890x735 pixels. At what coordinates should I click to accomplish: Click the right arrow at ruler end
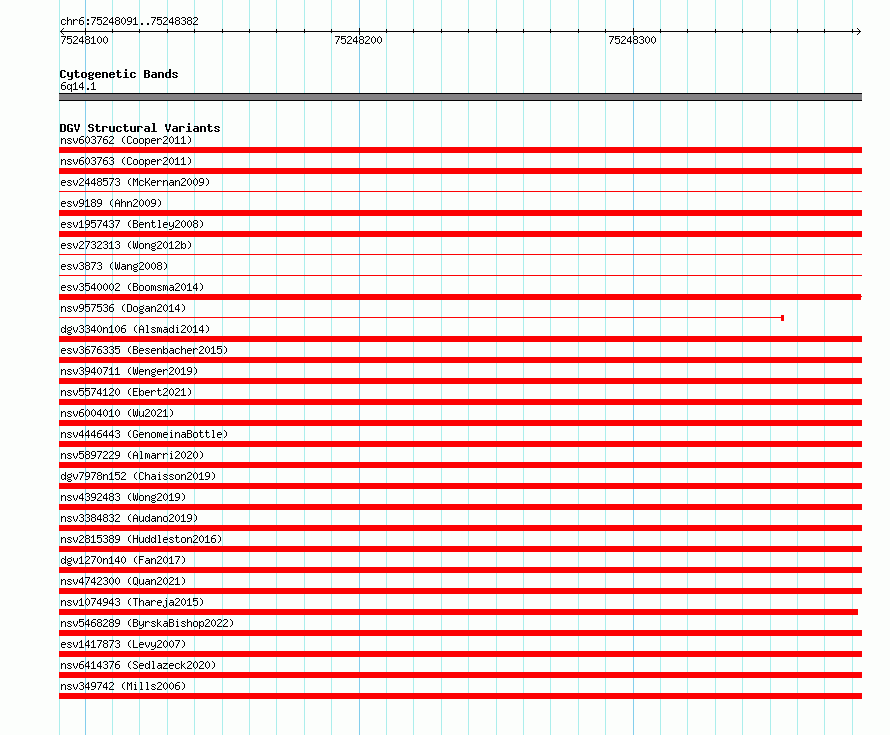click(x=858, y=31)
